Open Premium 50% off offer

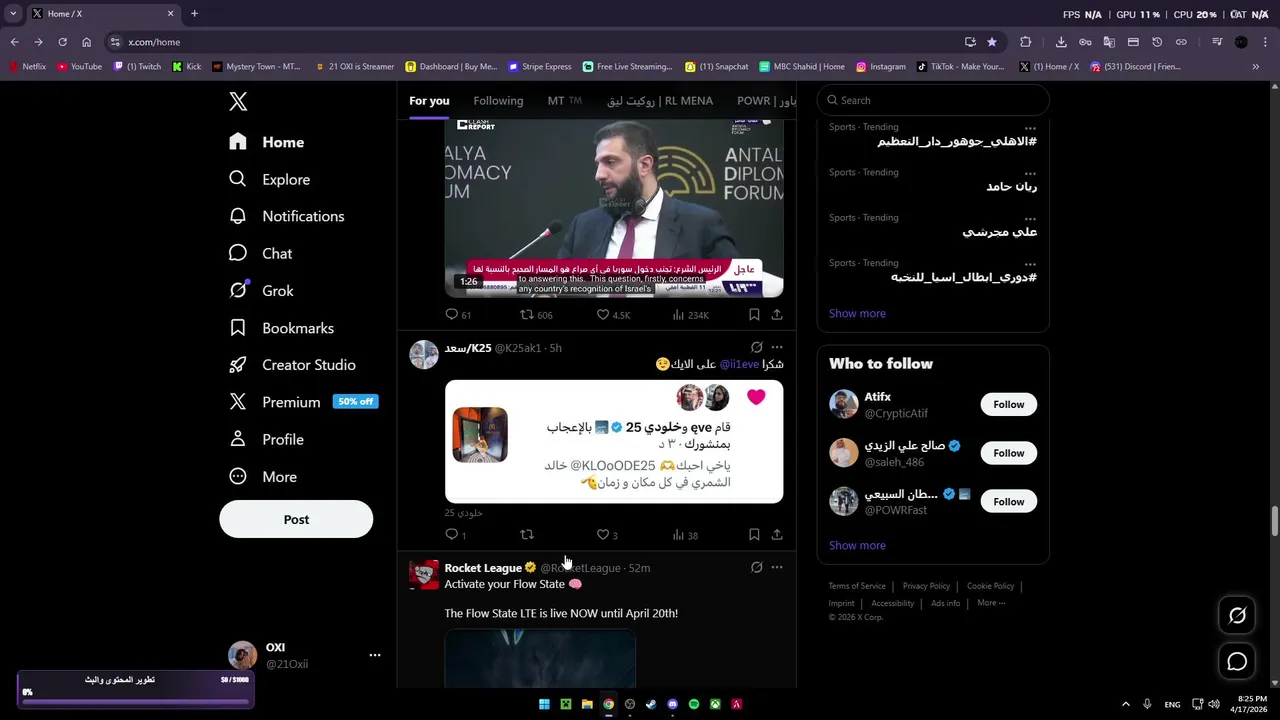click(303, 402)
